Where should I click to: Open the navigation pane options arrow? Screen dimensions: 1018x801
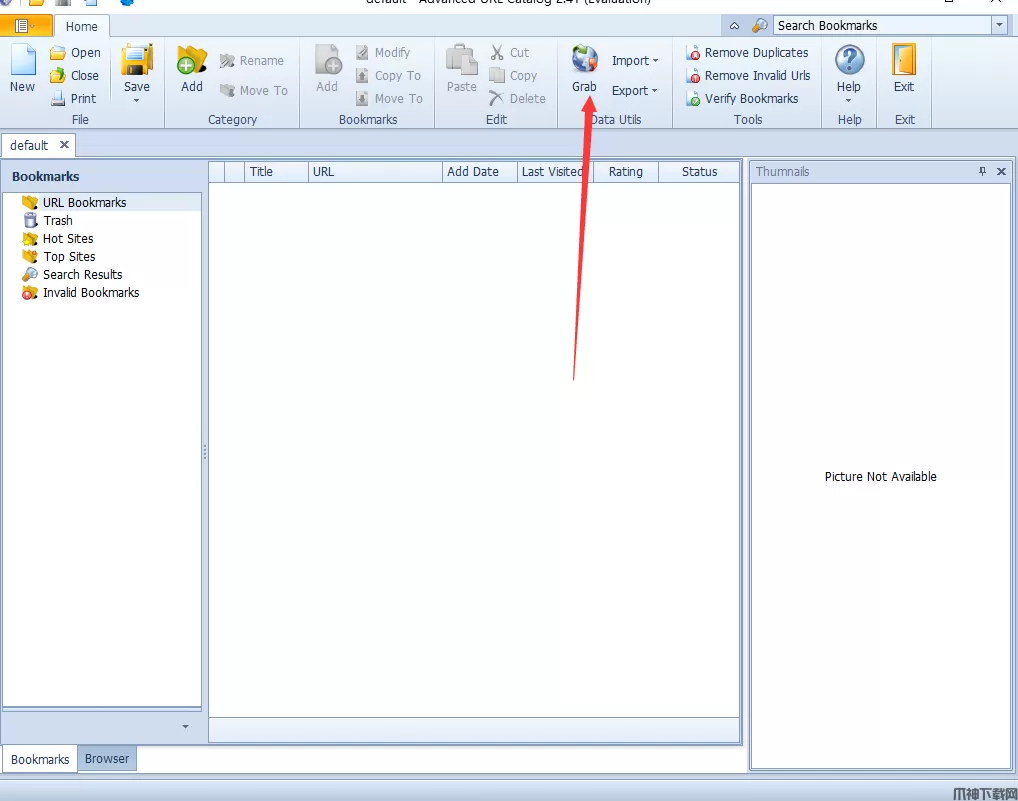point(185,726)
